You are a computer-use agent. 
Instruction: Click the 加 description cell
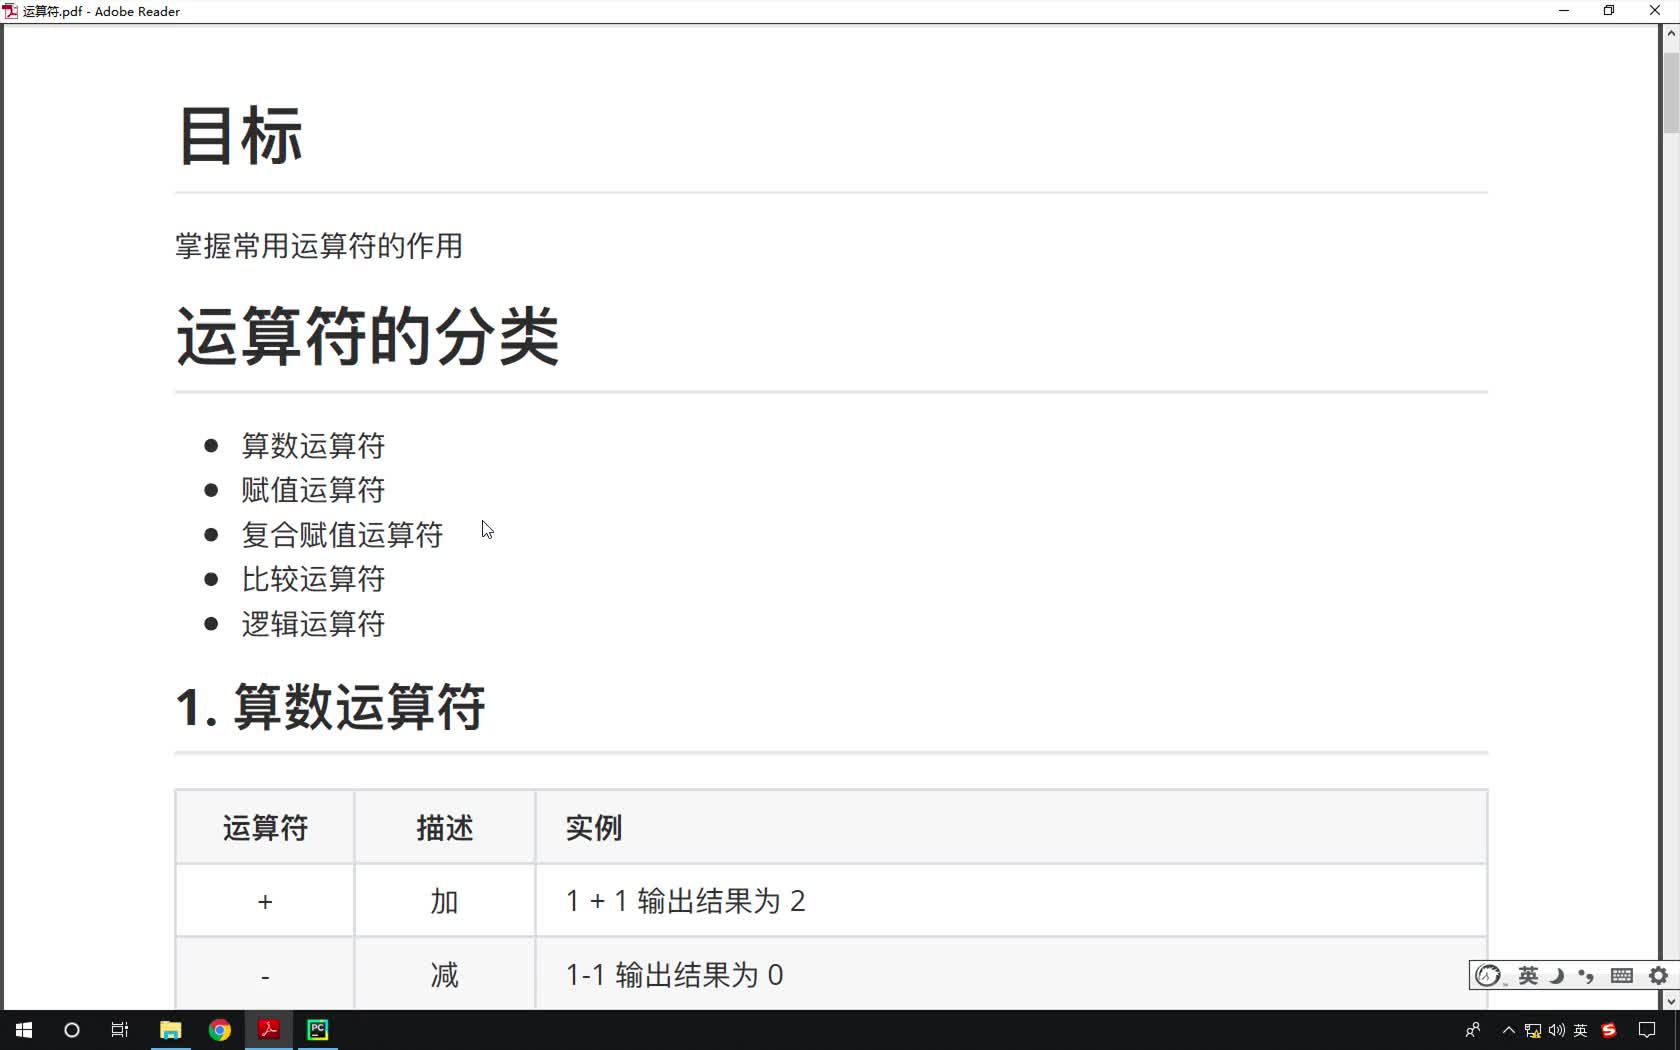(445, 901)
